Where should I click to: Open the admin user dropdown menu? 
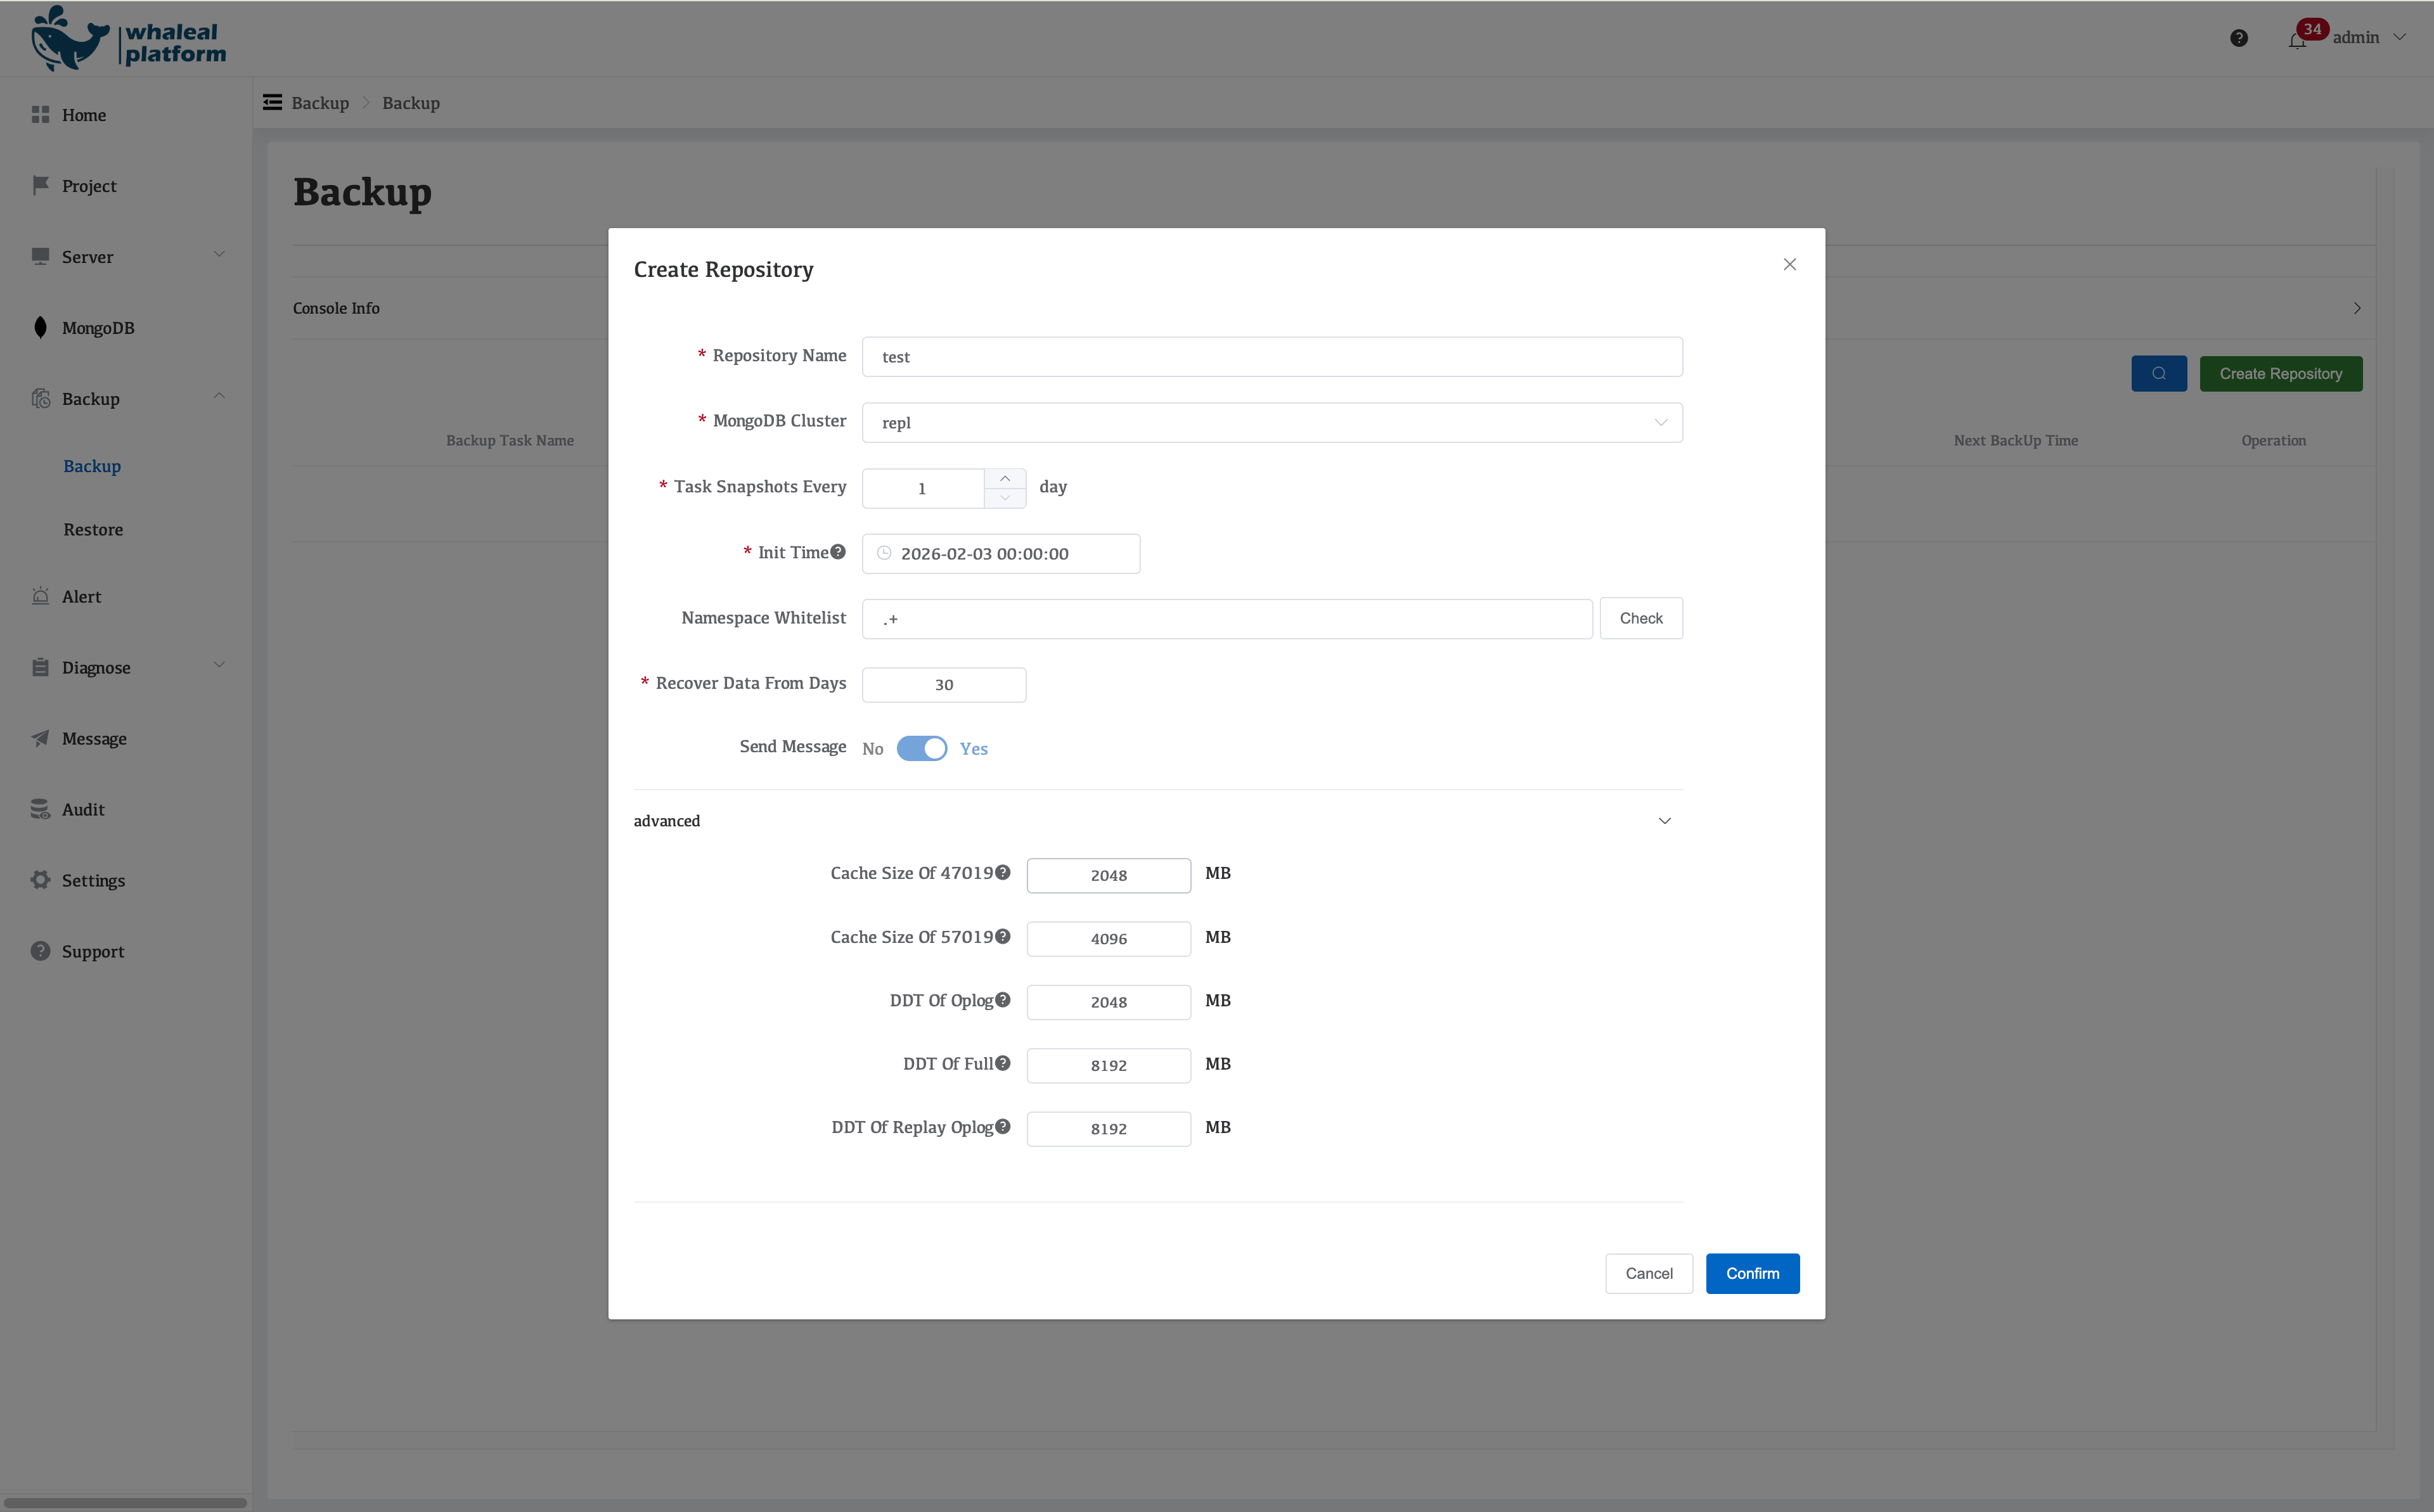[2368, 38]
